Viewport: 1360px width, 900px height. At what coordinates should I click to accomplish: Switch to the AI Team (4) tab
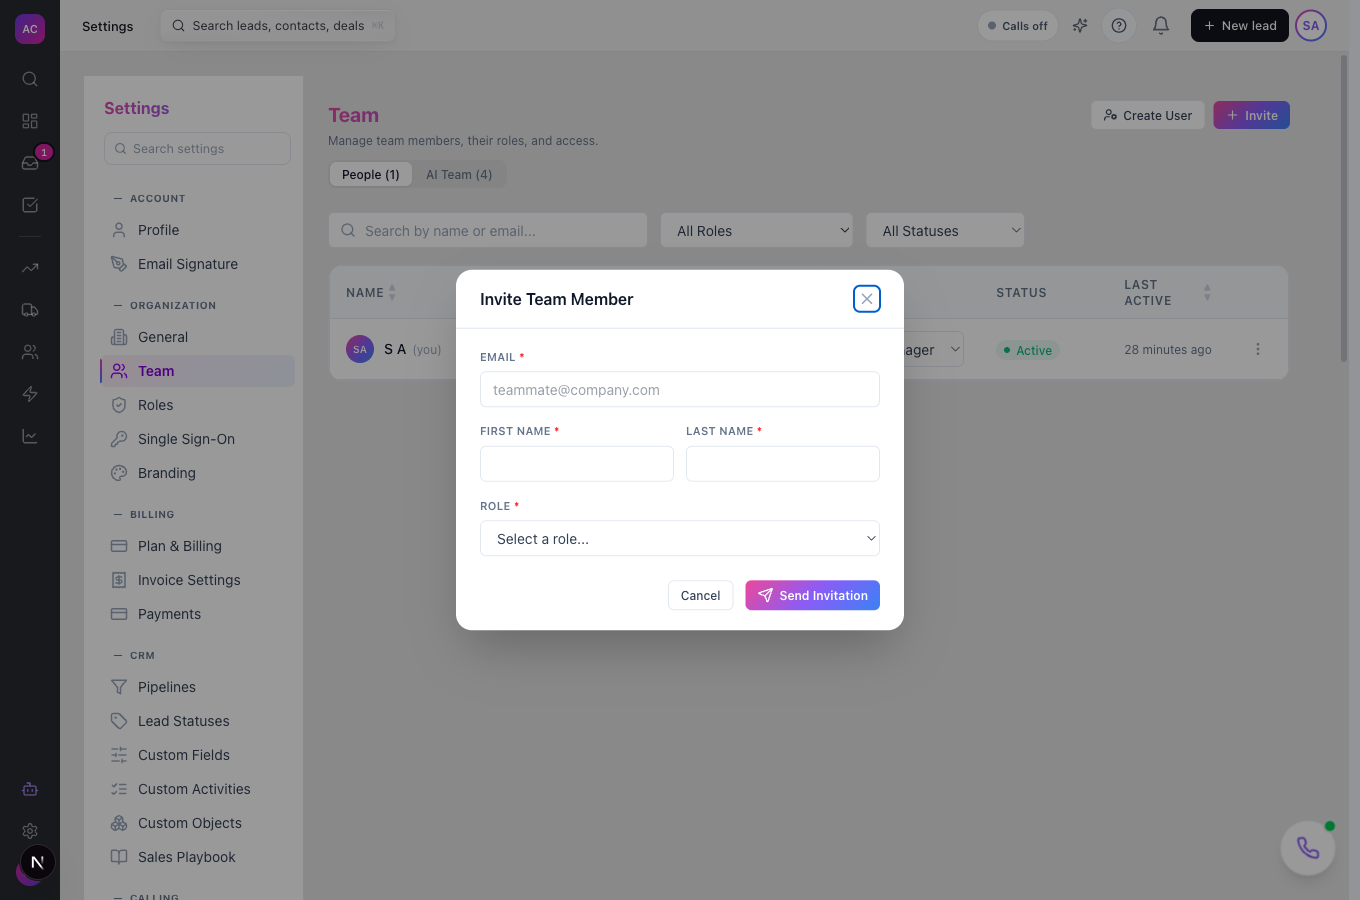pos(459,174)
